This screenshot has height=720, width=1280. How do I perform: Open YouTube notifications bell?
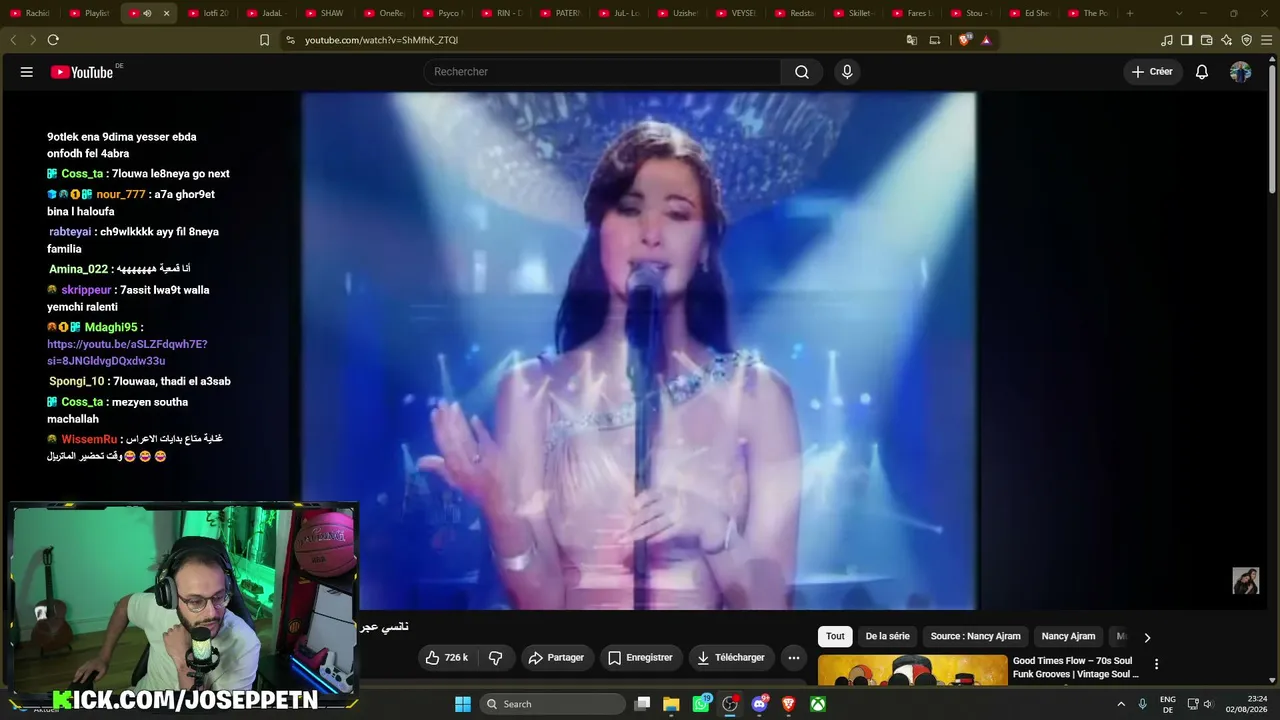tap(1202, 72)
